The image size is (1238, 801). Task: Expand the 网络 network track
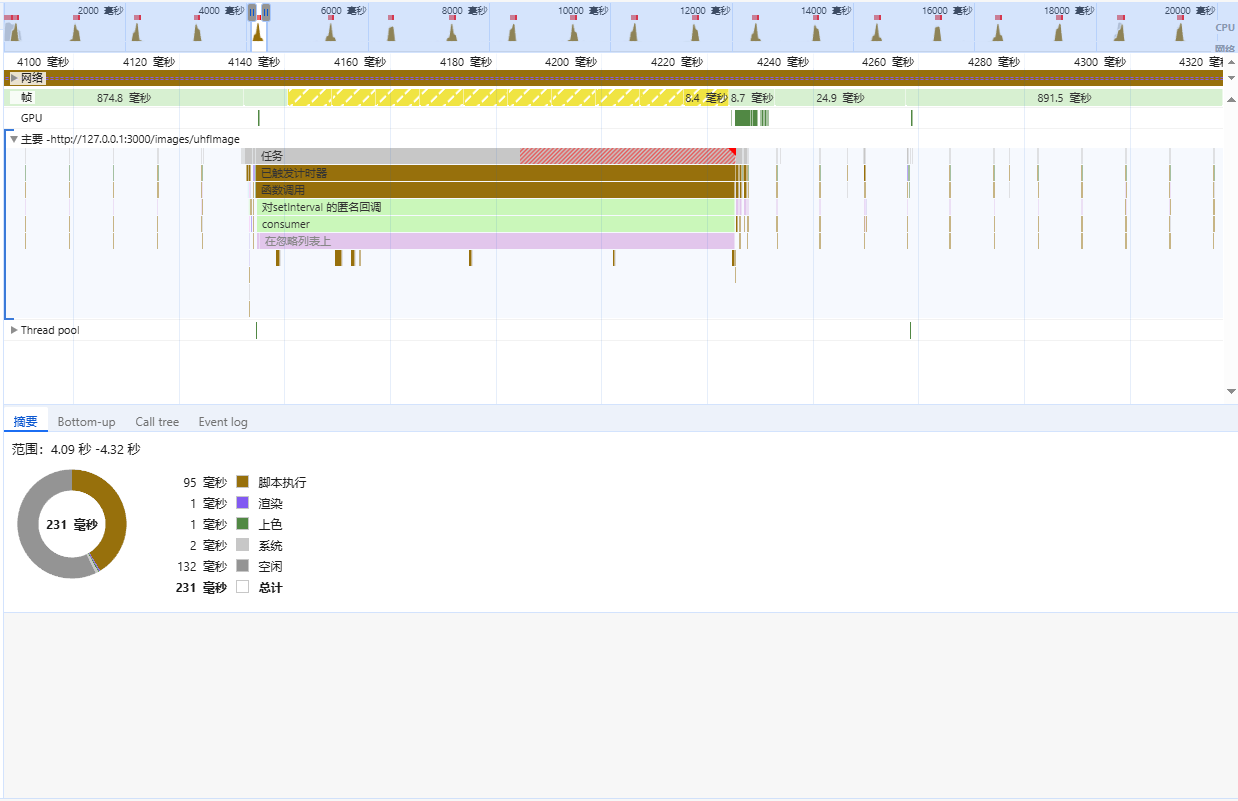point(14,78)
